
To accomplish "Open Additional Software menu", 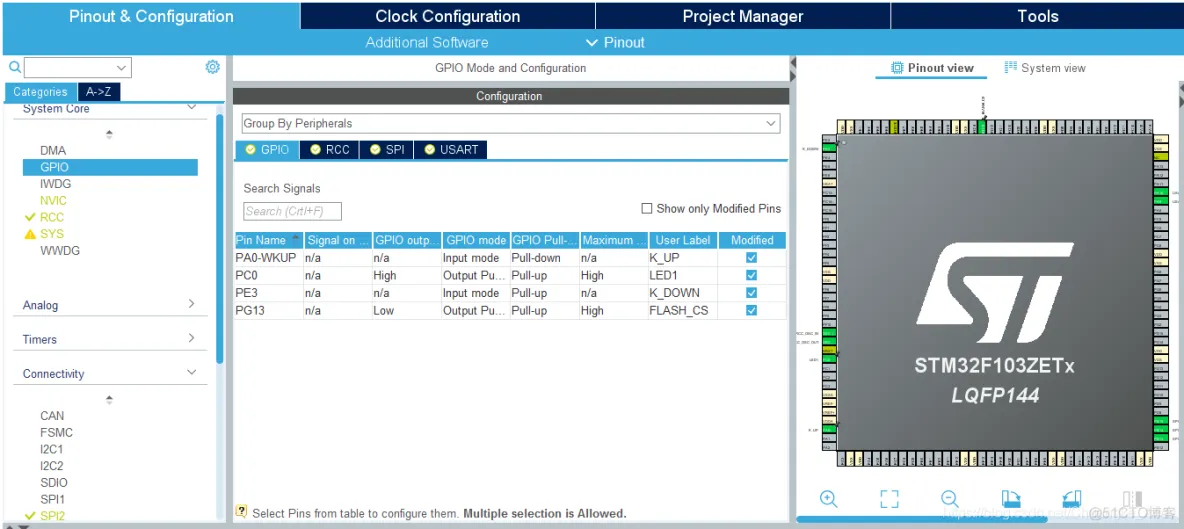I will point(427,42).
